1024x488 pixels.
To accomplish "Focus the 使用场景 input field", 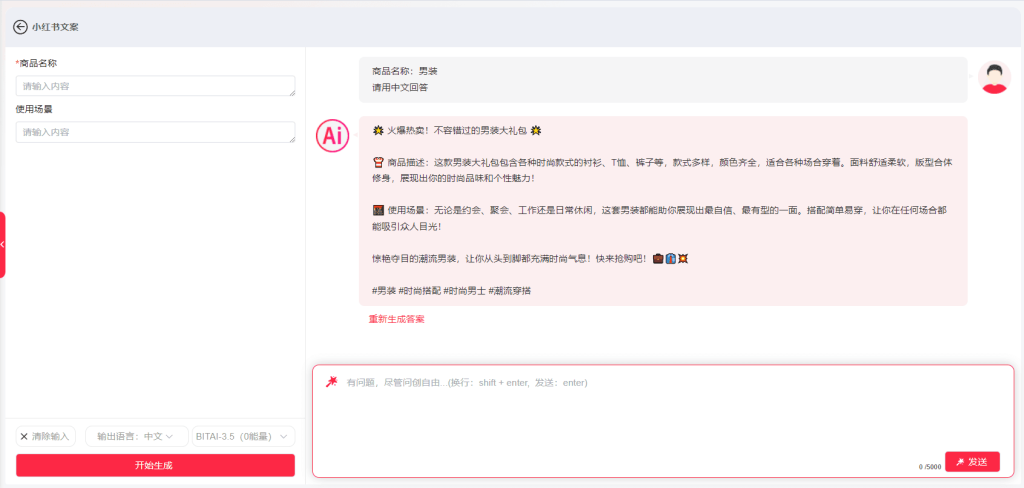I will 155,132.
